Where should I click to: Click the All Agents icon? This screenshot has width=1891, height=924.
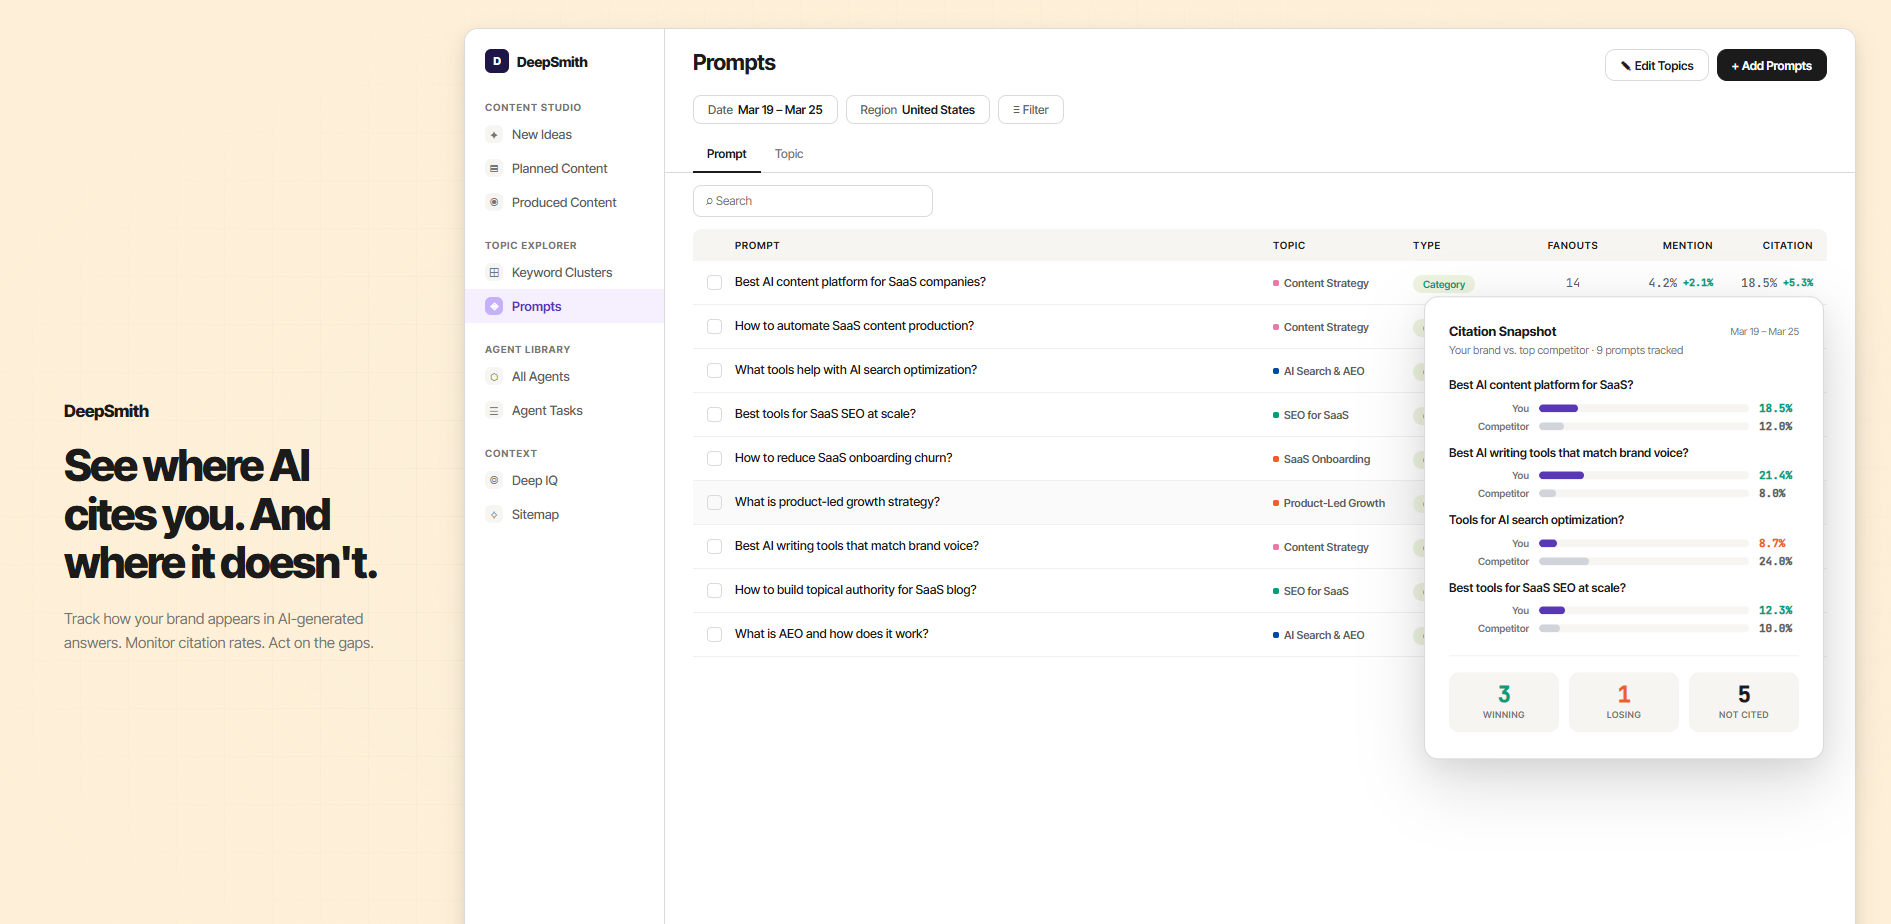[x=494, y=377]
